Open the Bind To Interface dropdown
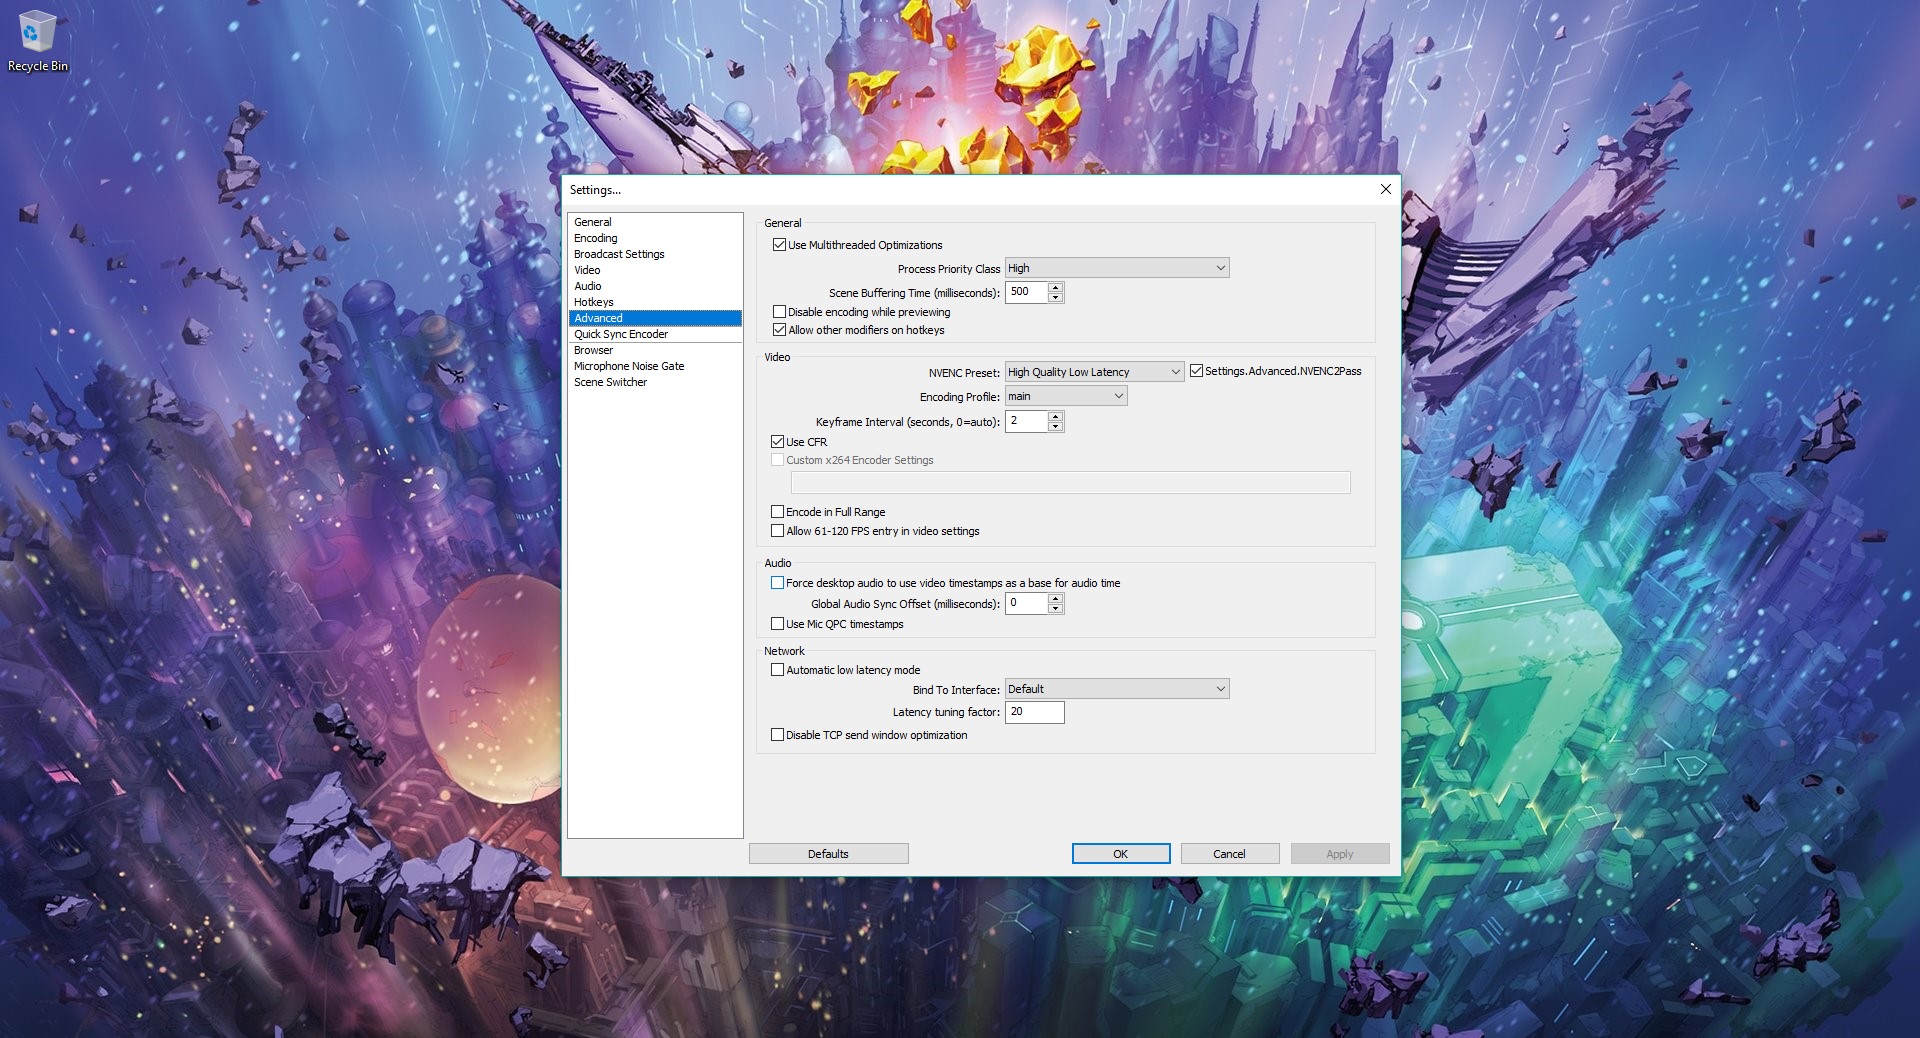The image size is (1920, 1038). pos(1117,689)
